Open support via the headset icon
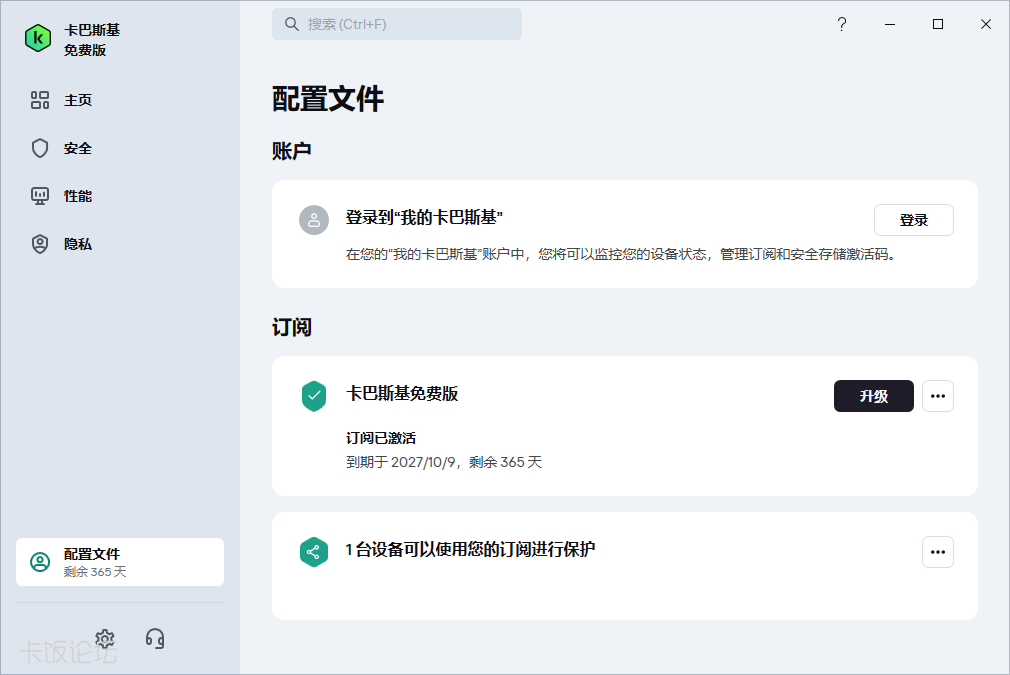The width and height of the screenshot is (1010, 675). tap(155, 639)
